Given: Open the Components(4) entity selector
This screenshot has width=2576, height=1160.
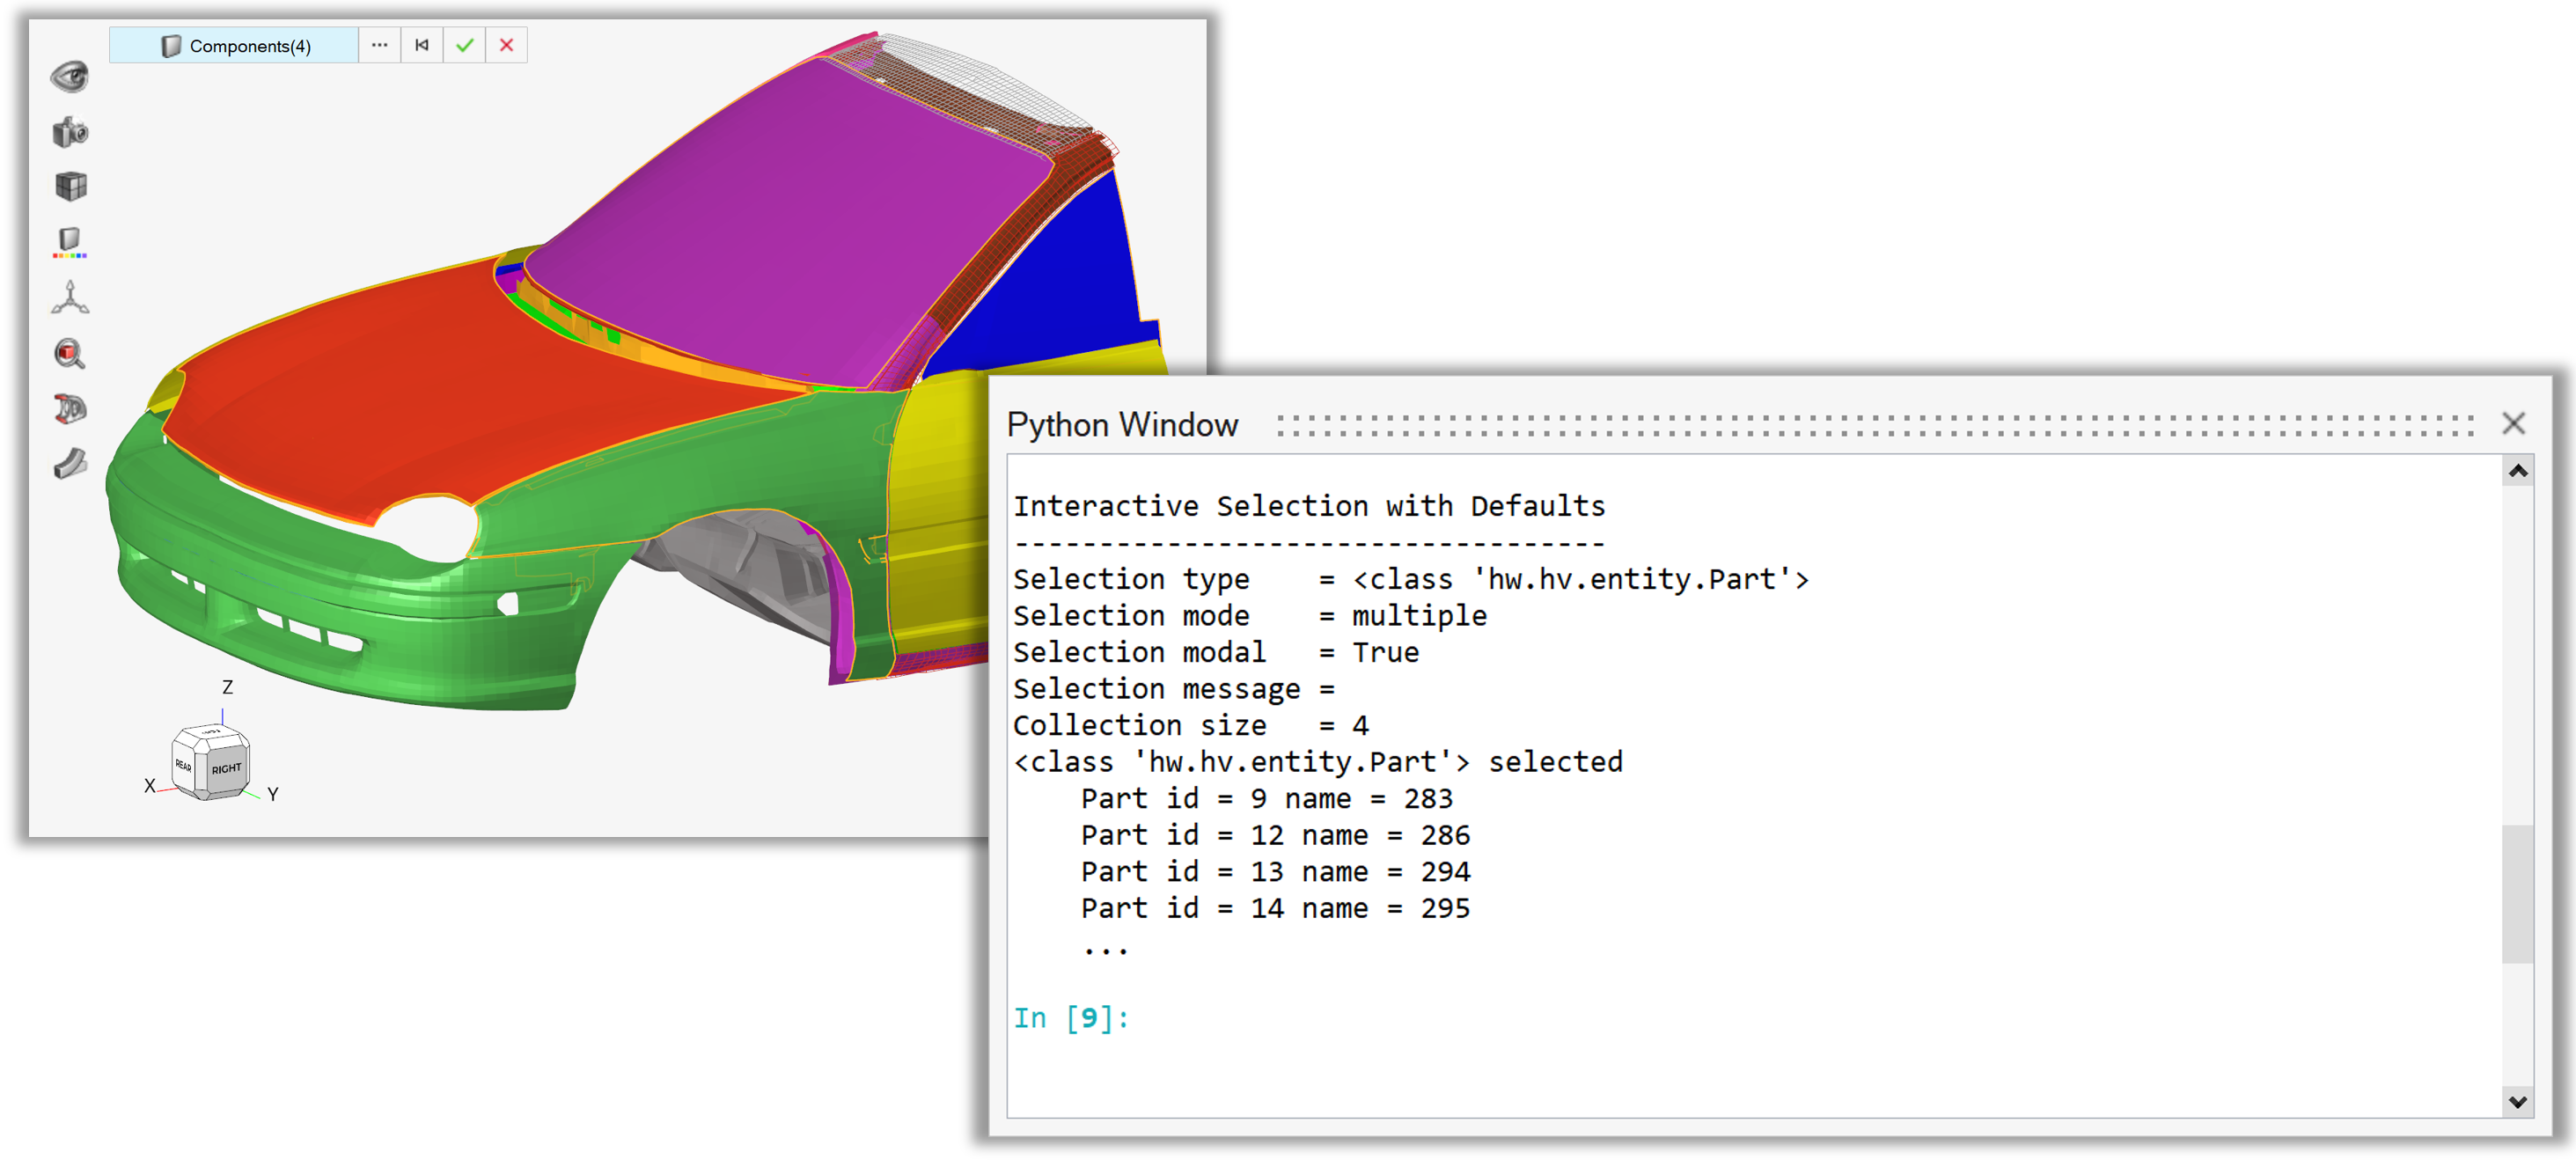Looking at the screenshot, I should pyautogui.click(x=236, y=46).
